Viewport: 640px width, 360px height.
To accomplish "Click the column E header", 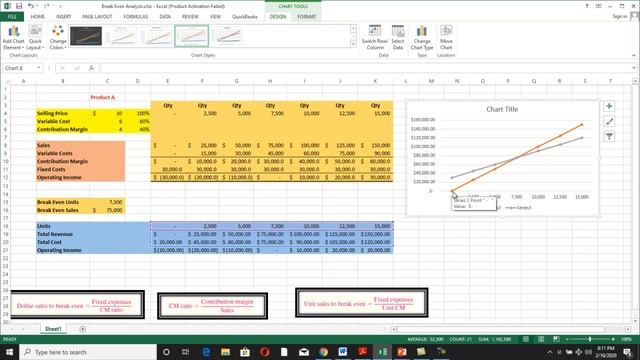I will (167, 81).
